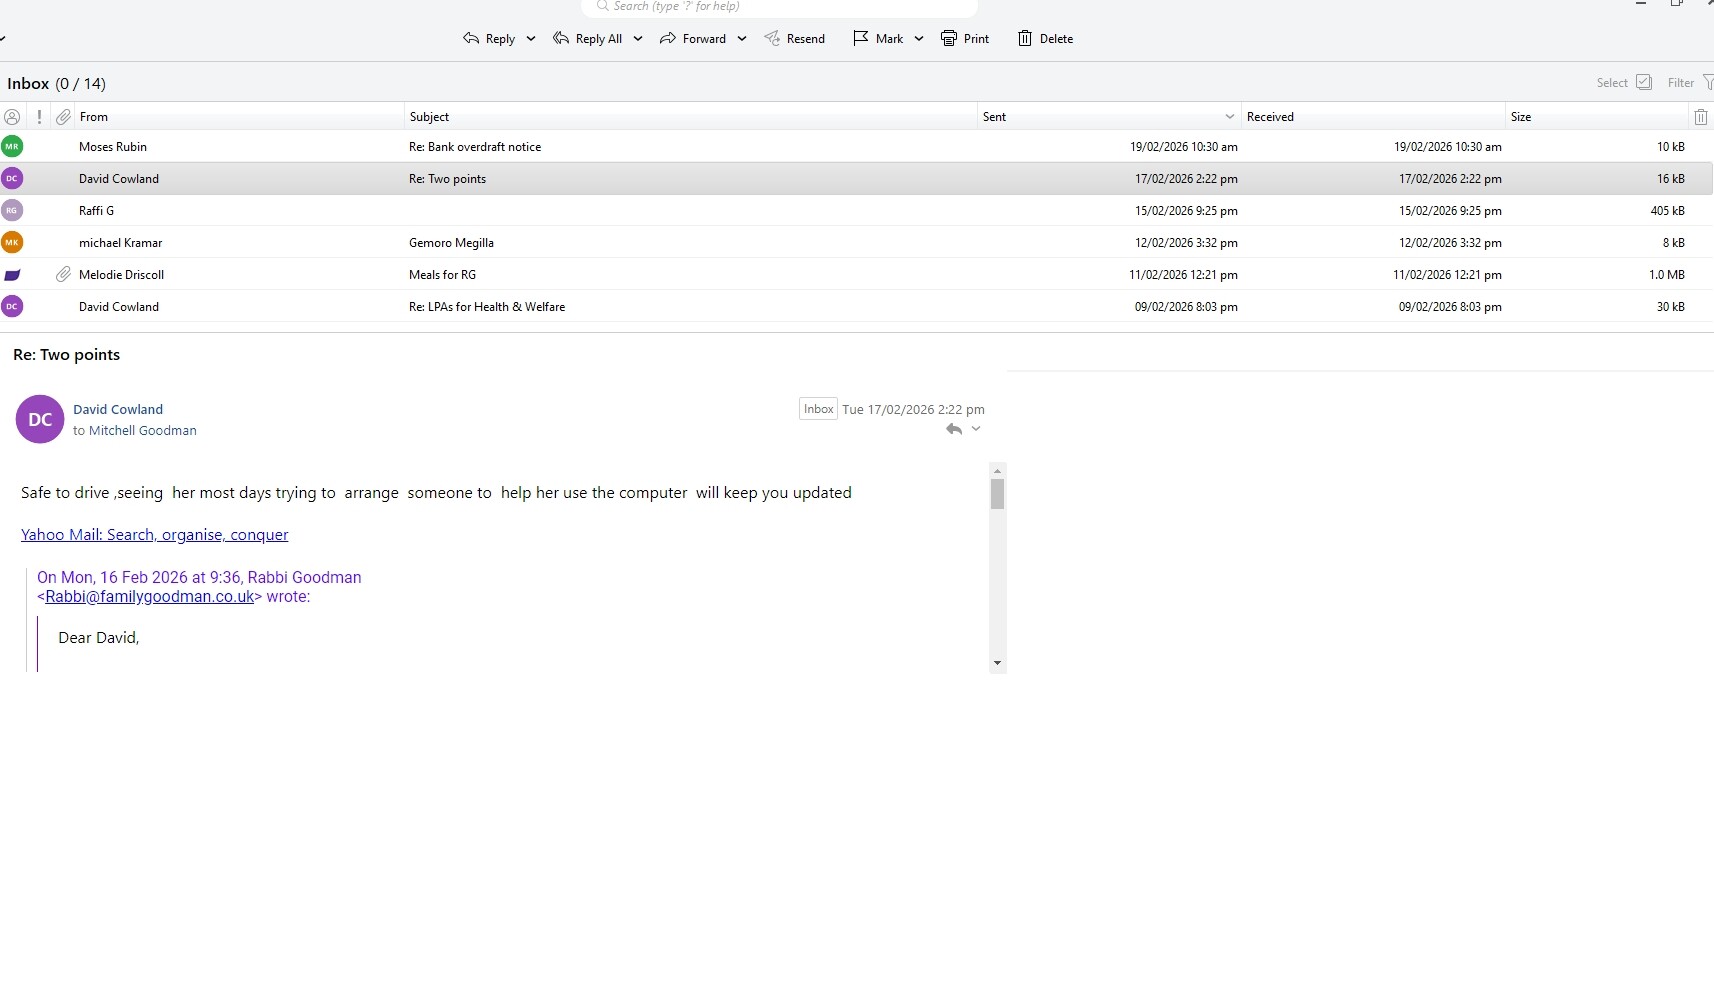The width and height of the screenshot is (1714, 987).
Task: Click the trash column header icon
Action: [x=1700, y=117]
